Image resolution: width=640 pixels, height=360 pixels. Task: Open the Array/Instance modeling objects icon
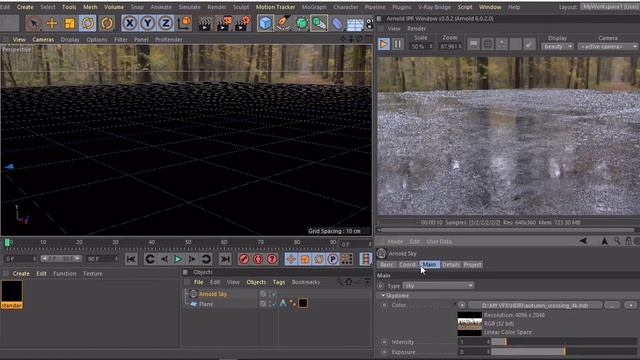pos(319,23)
